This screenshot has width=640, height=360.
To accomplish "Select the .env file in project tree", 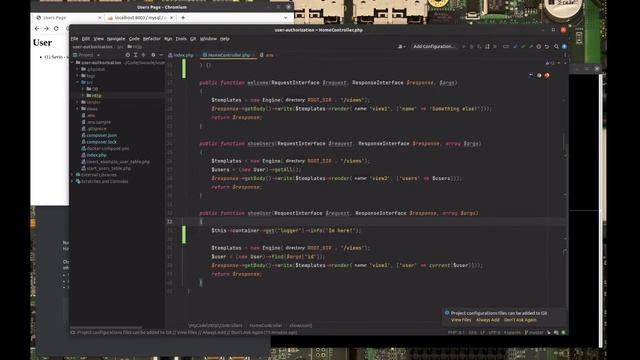I will 89,116.
